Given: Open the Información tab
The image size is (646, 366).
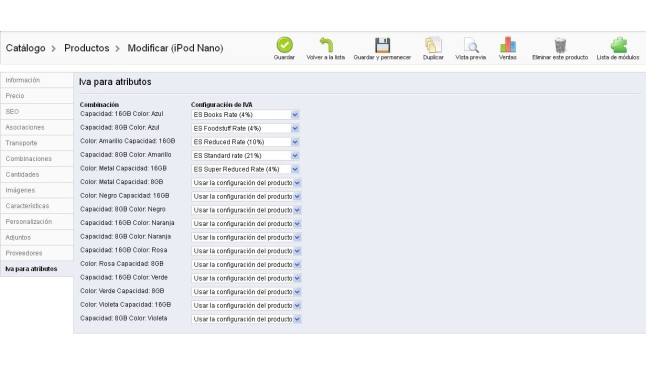Looking at the screenshot, I should (x=37, y=80).
